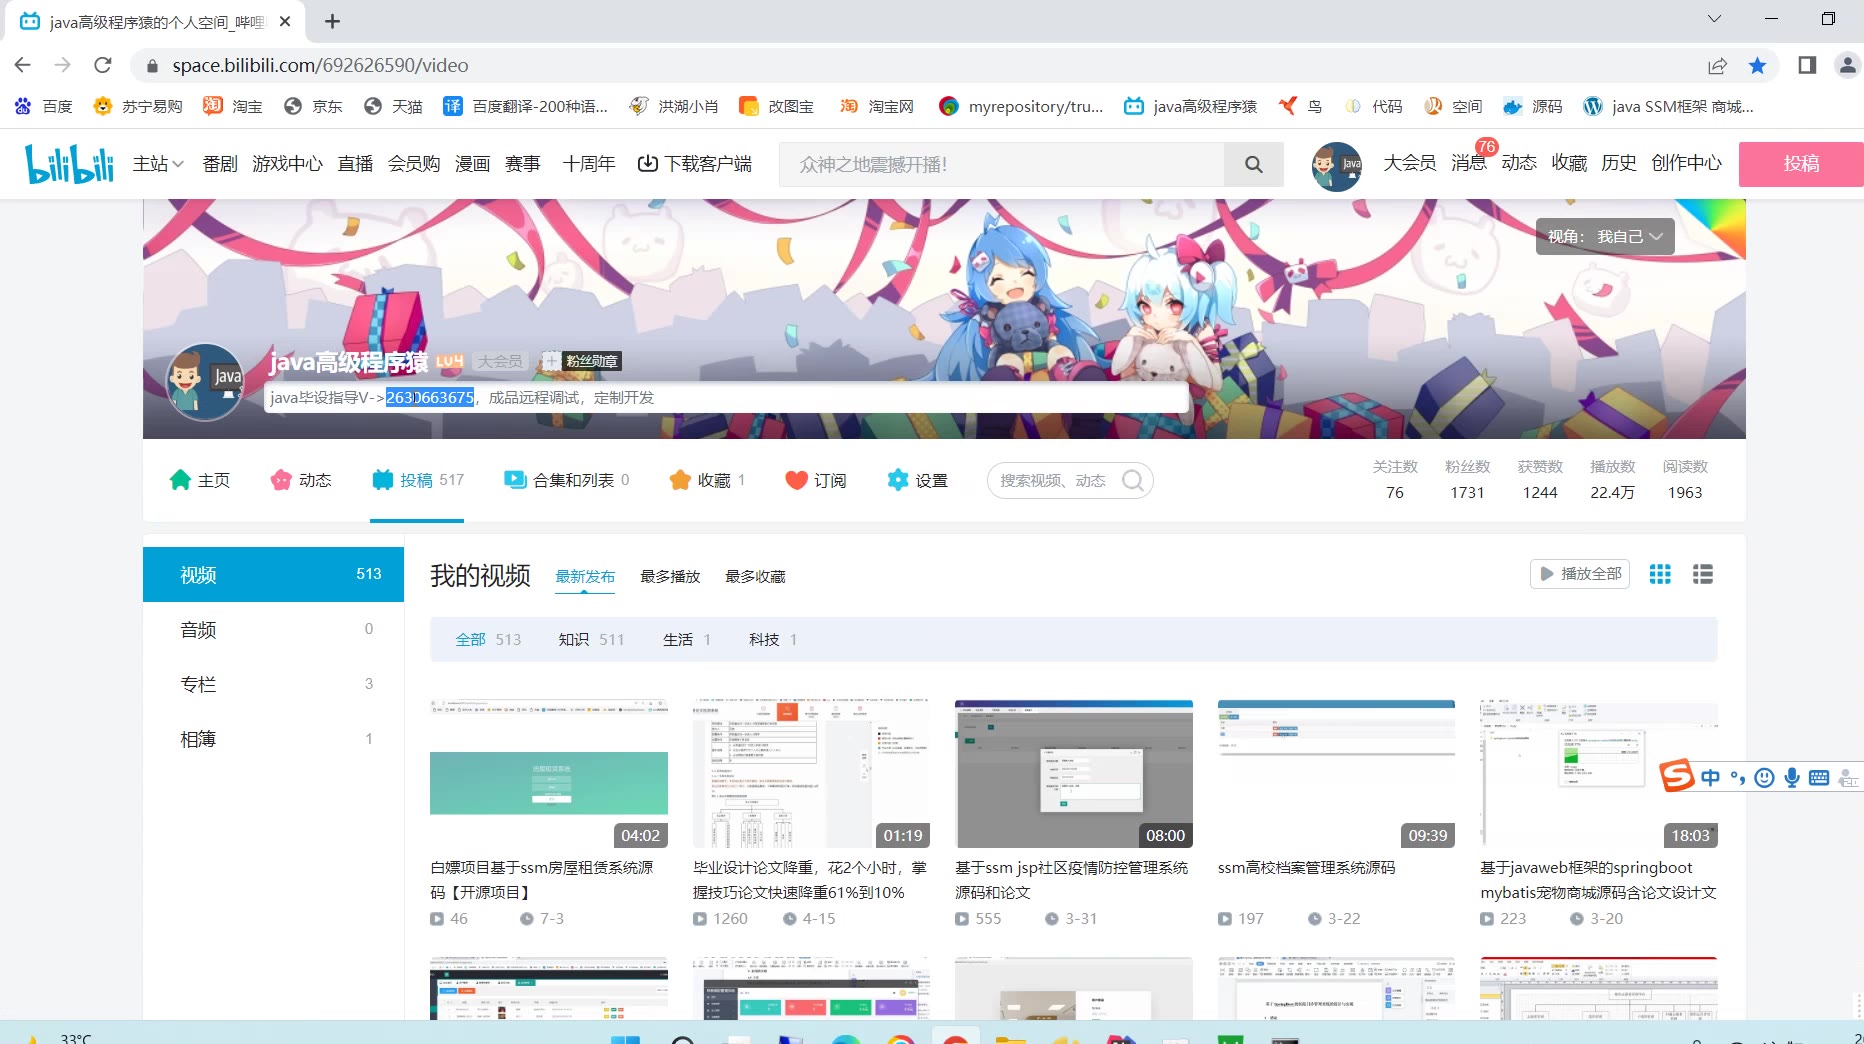Open the 天猫 bookmark
Viewport: 1864px width, 1044px height.
point(393,106)
